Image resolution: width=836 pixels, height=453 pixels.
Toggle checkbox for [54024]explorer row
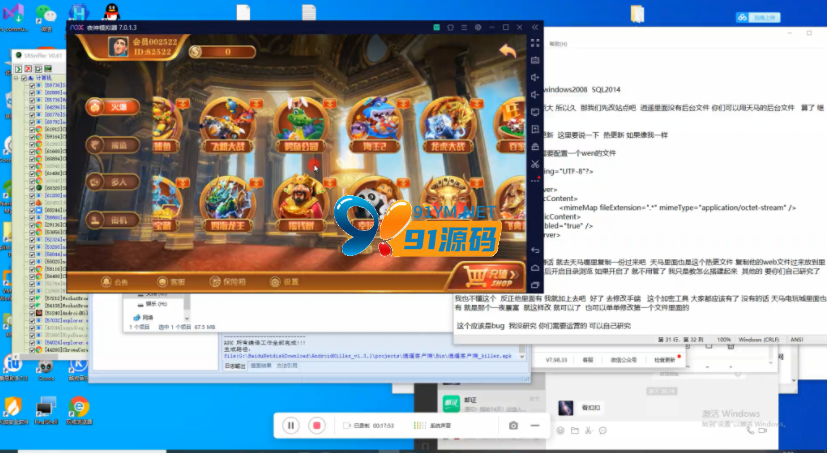click(32, 343)
